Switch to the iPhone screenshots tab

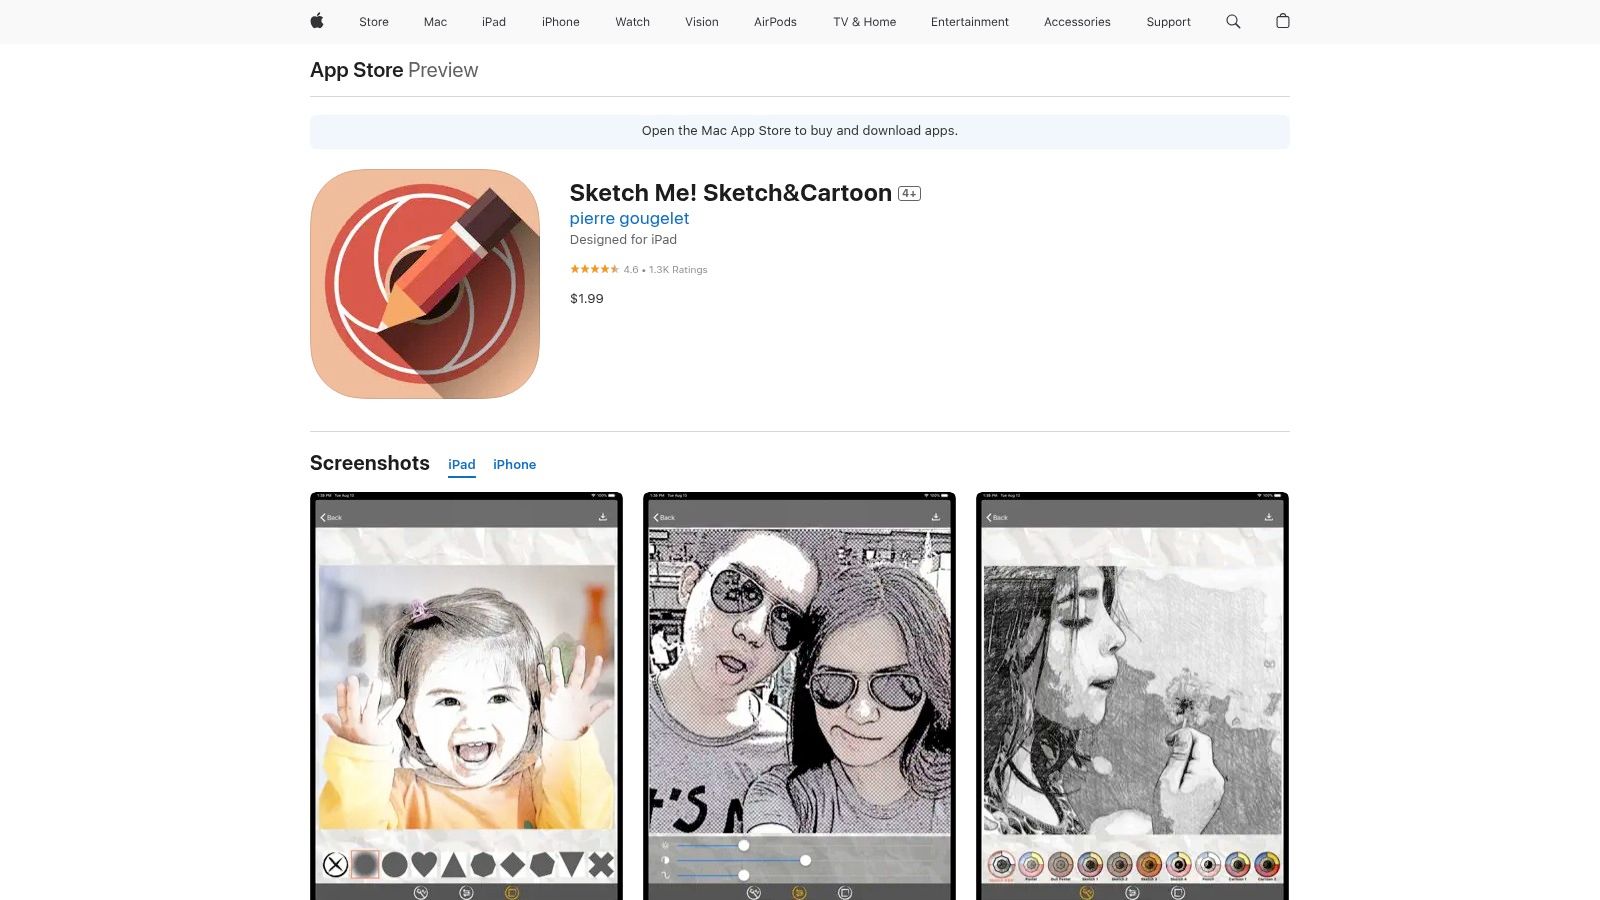pyautogui.click(x=514, y=465)
